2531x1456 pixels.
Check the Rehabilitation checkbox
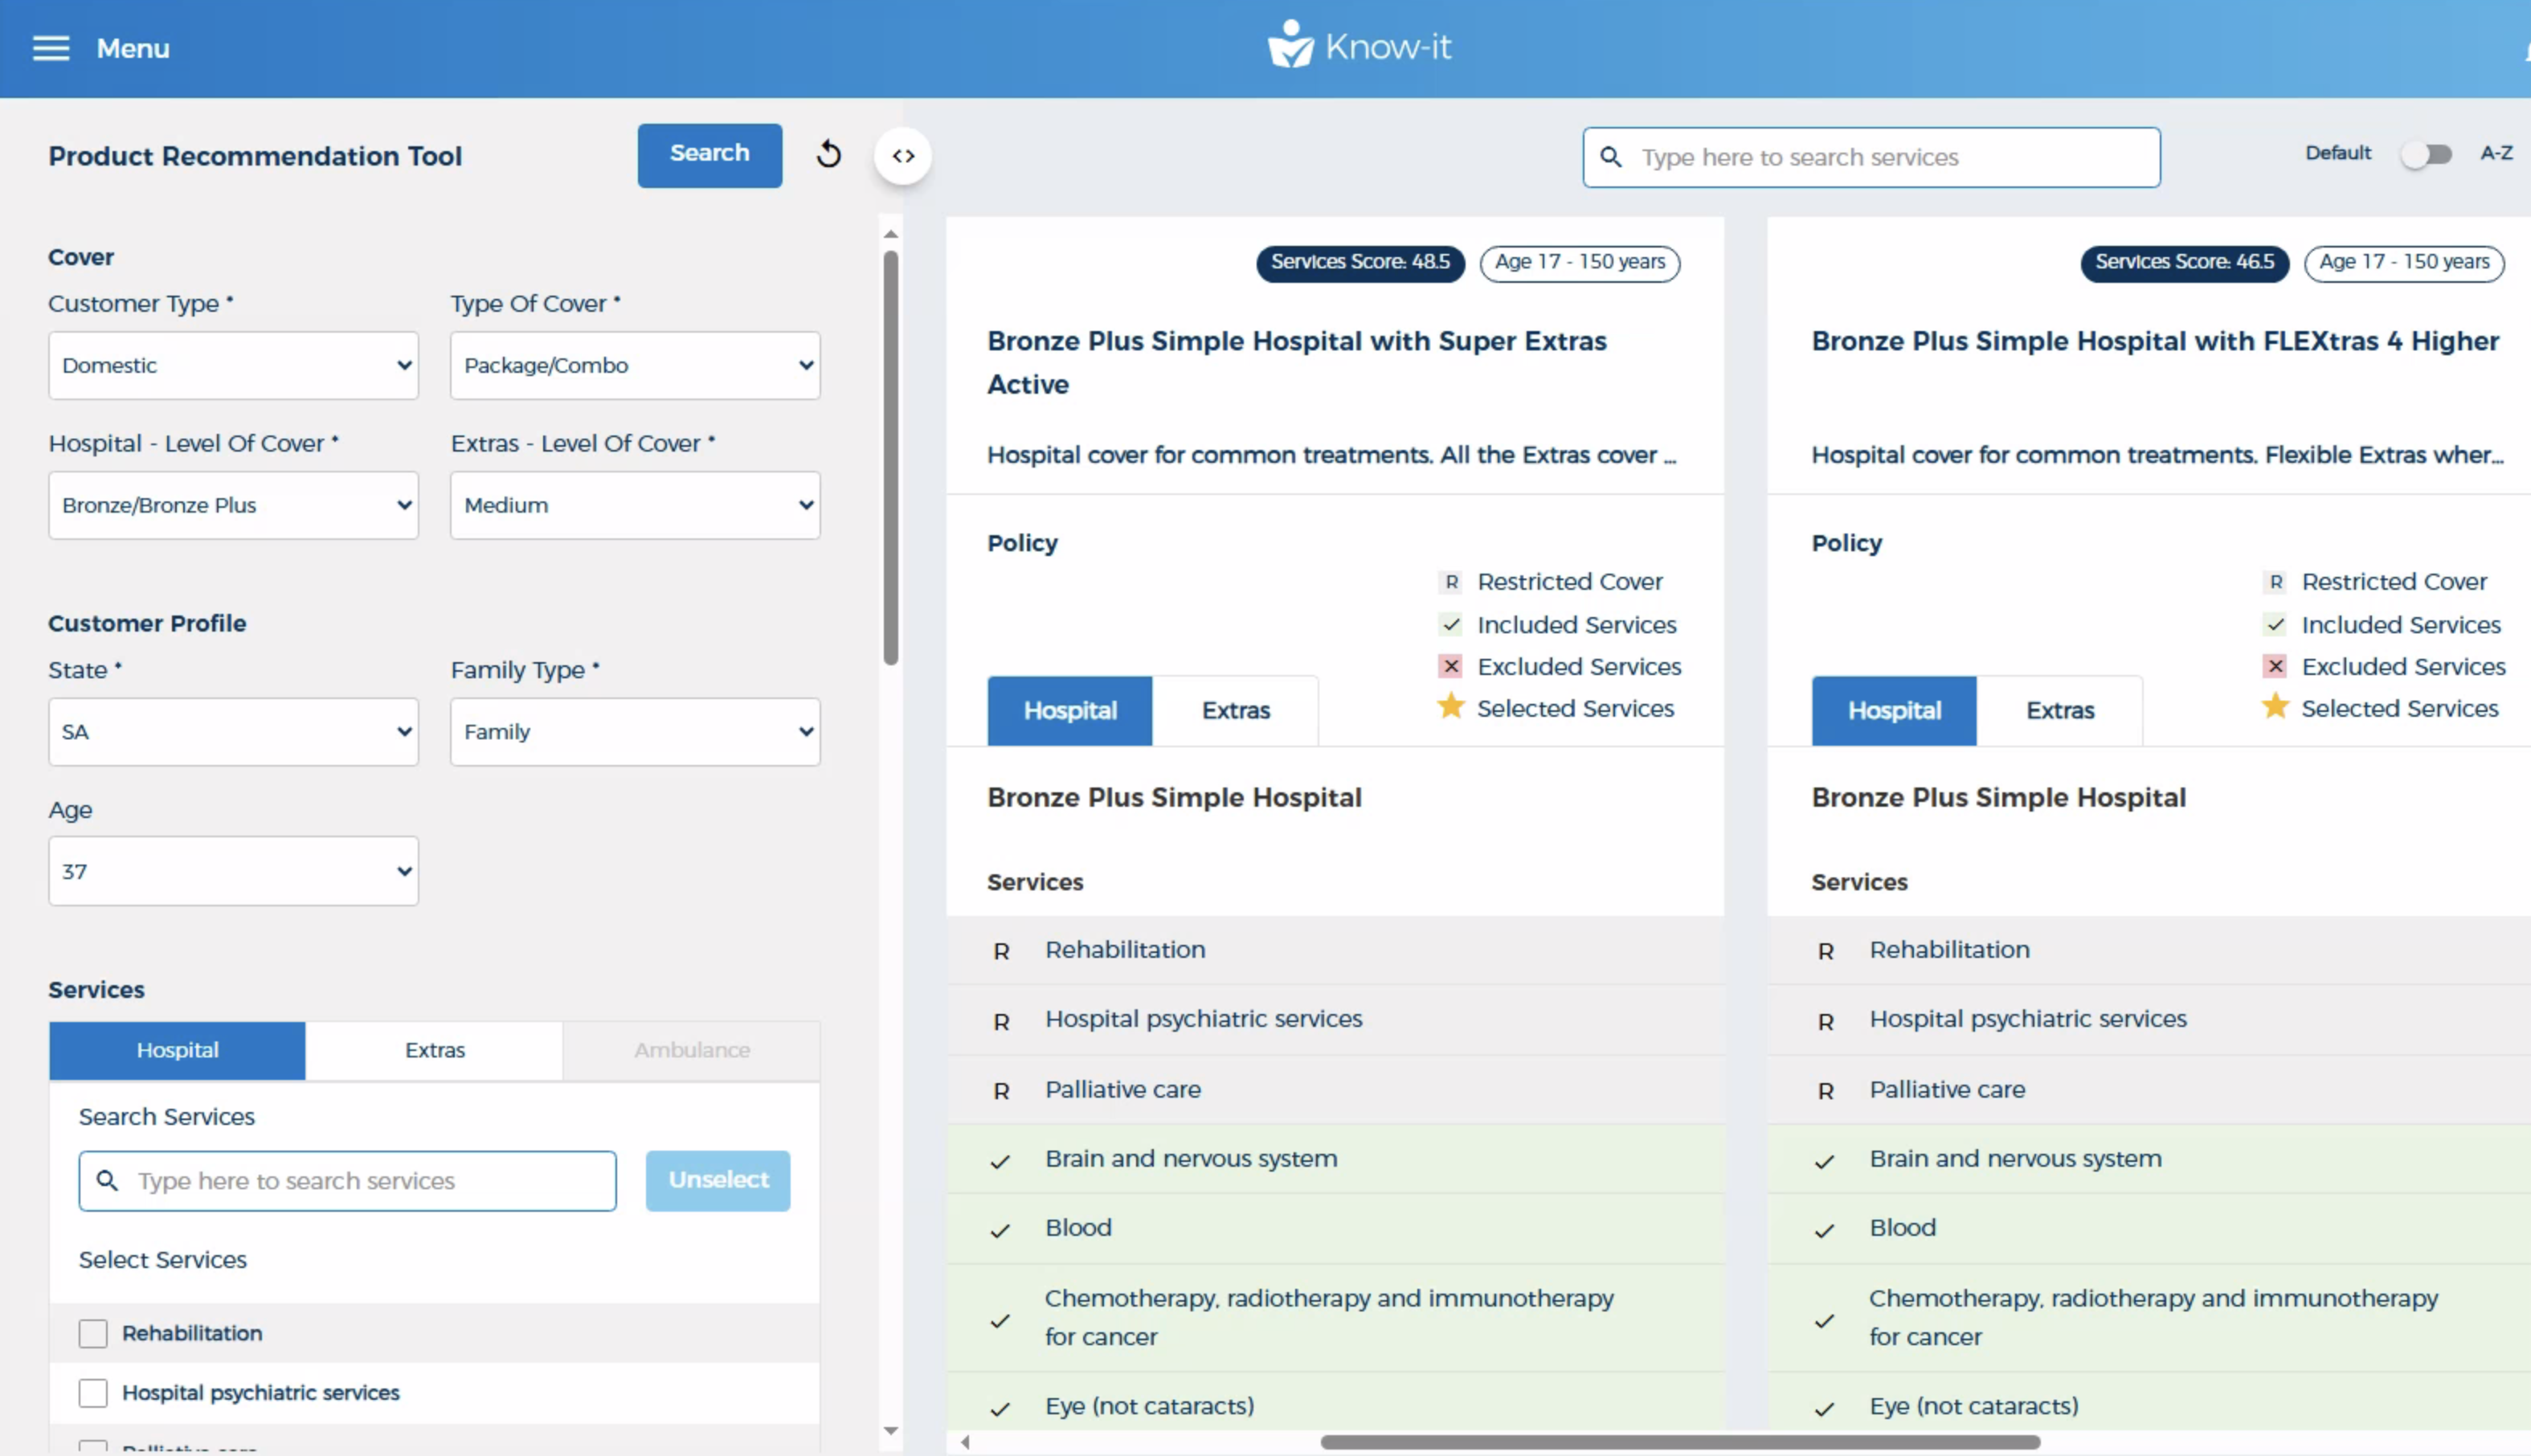[93, 1333]
